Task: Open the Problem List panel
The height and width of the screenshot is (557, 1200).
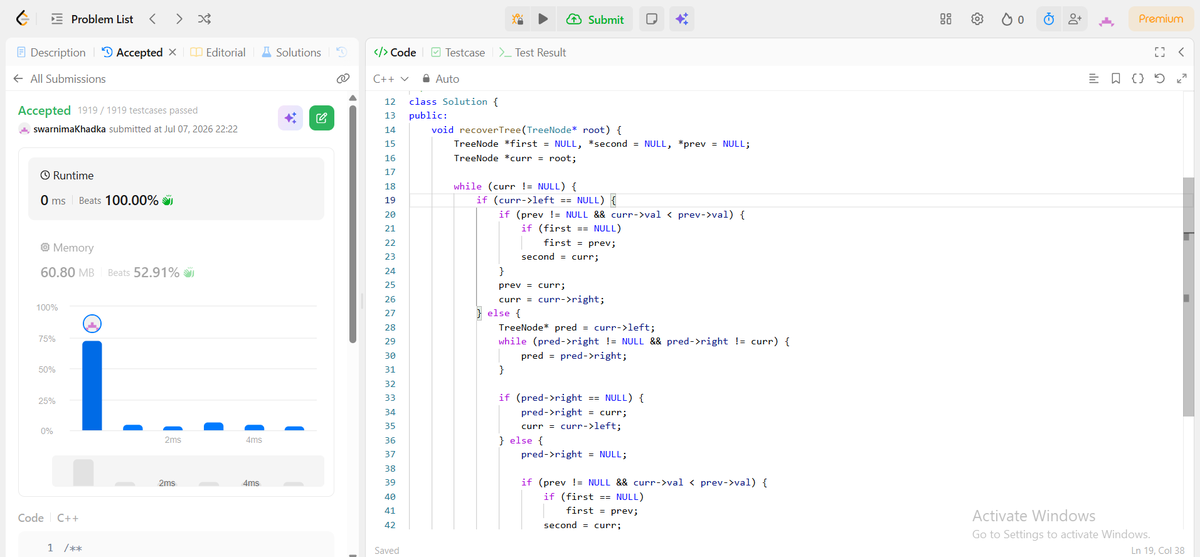Action: pyautogui.click(x=91, y=19)
